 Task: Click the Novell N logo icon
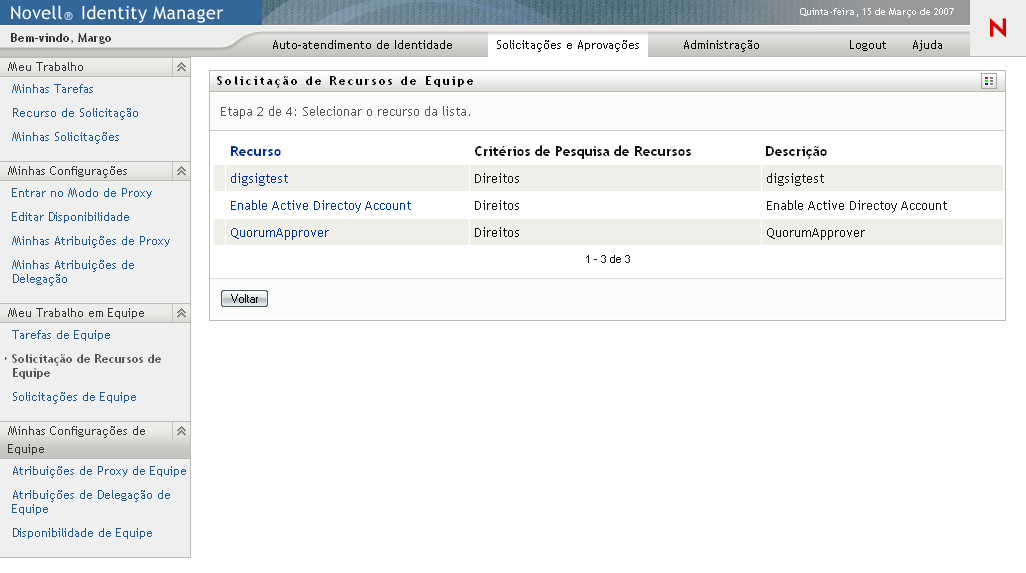click(x=997, y=29)
